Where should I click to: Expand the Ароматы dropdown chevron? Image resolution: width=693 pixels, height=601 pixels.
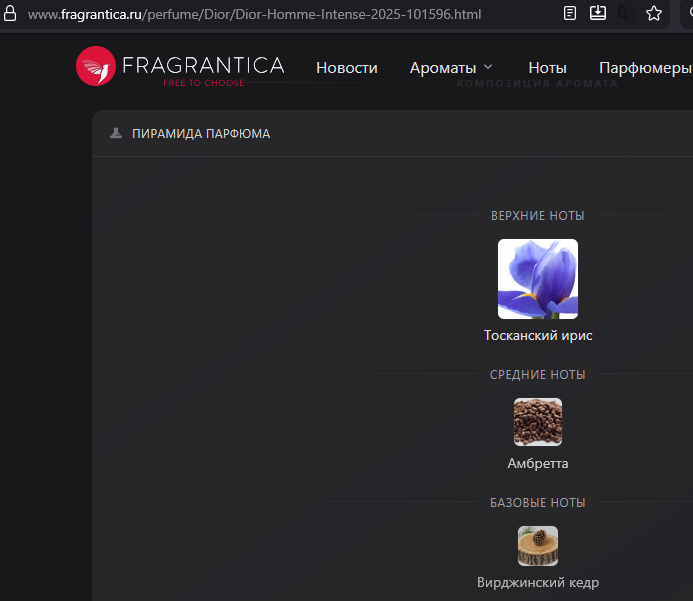[488, 67]
